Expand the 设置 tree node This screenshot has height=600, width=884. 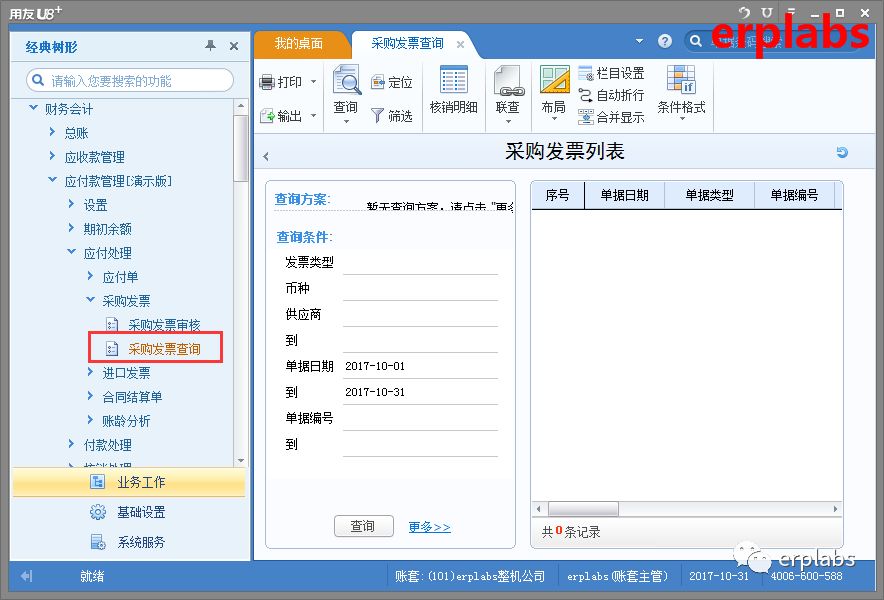pos(72,204)
